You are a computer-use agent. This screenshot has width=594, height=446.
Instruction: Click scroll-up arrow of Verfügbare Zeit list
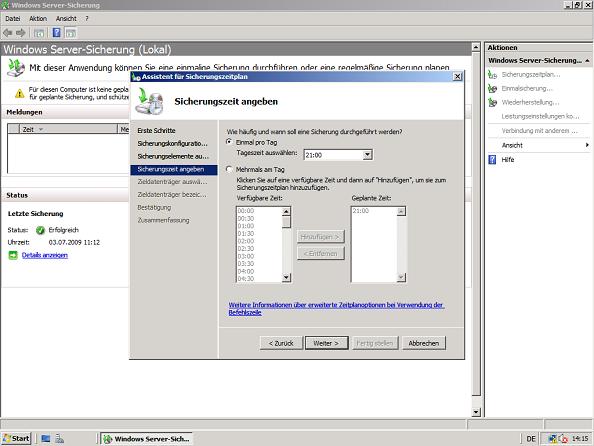(286, 211)
